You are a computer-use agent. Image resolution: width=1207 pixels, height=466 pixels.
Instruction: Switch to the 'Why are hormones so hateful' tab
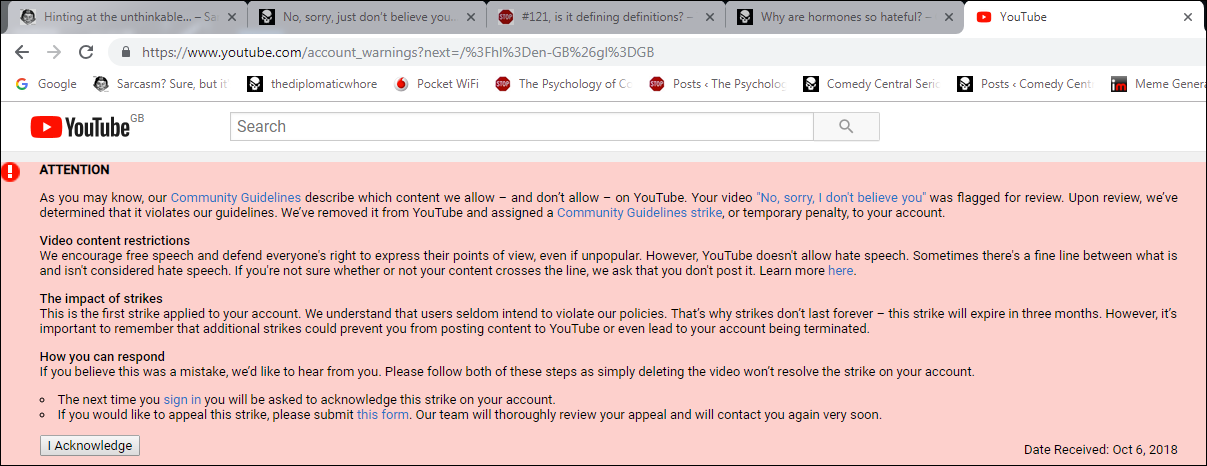pos(845,17)
